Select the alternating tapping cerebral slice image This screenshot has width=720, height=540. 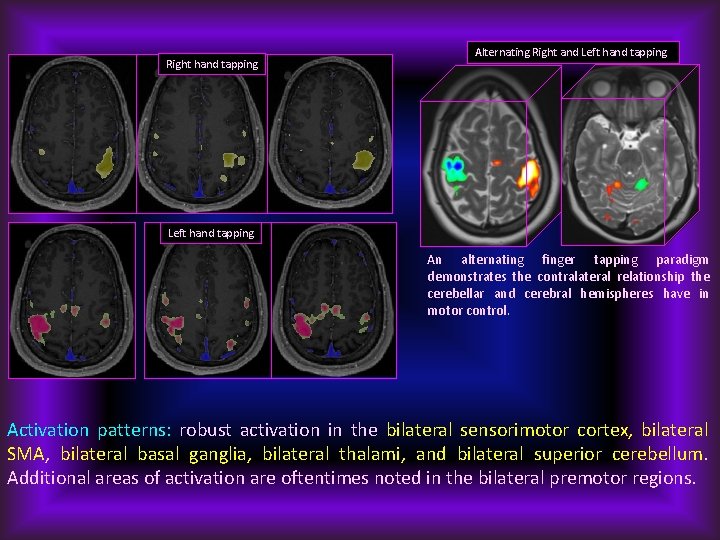coord(490,156)
